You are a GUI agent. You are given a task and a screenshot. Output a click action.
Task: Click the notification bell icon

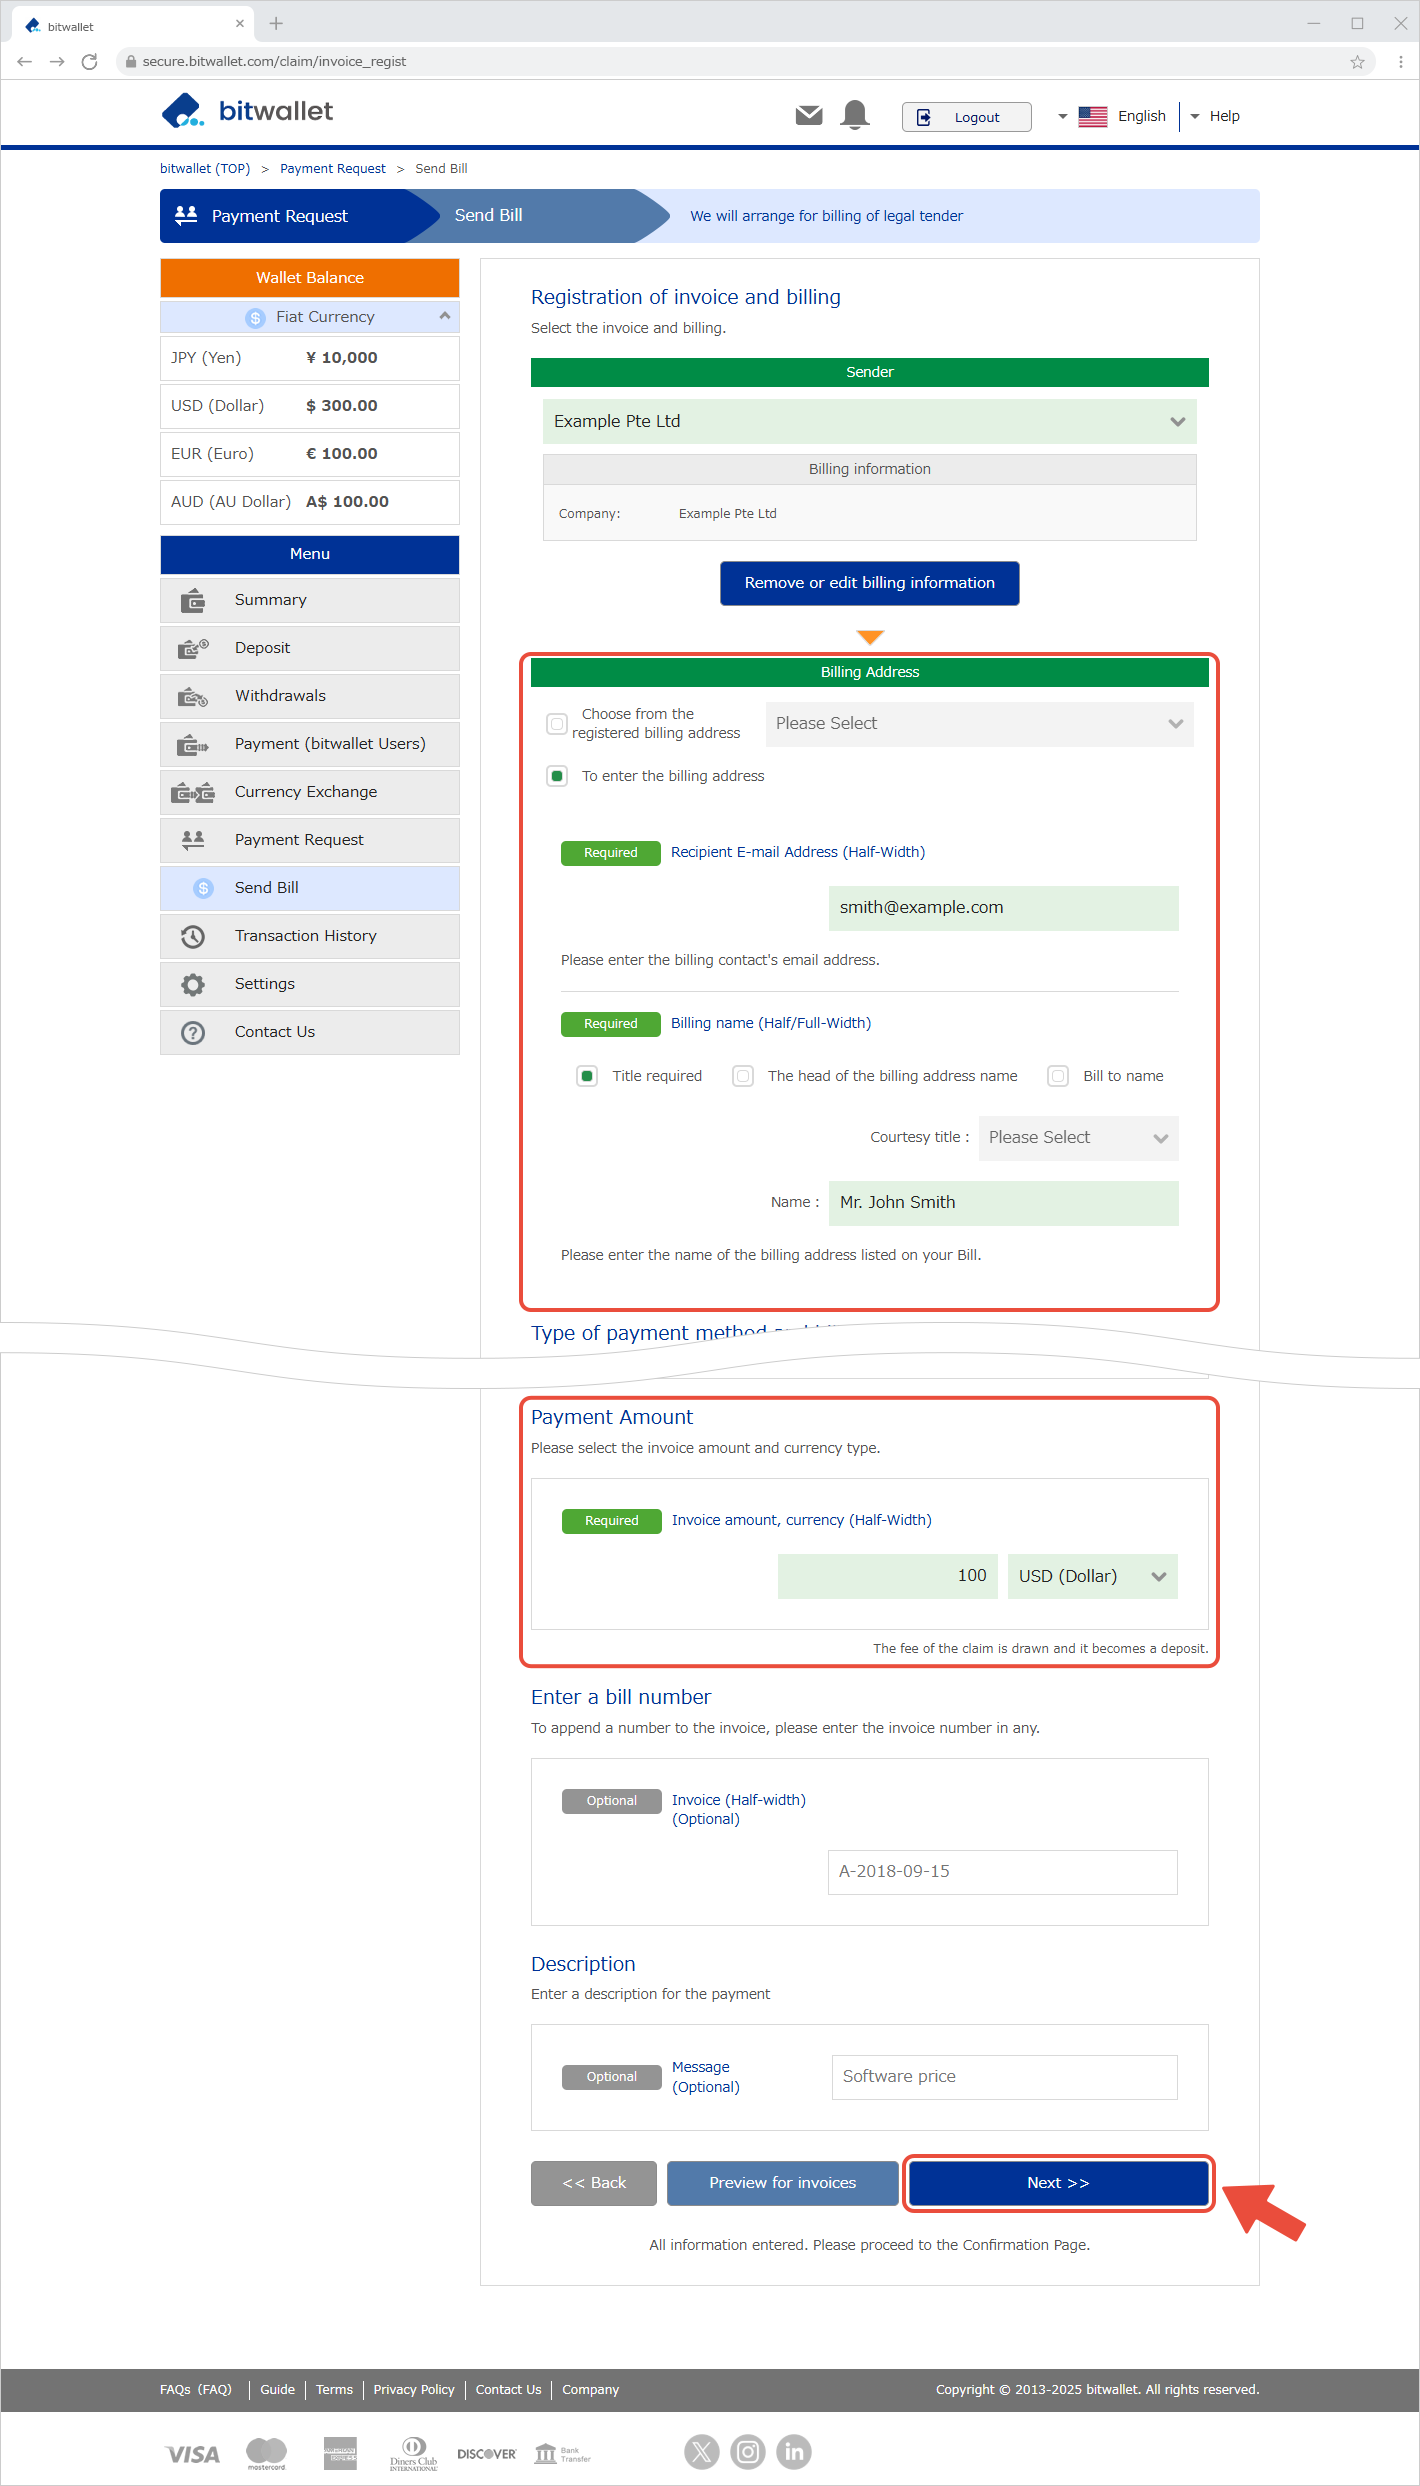click(x=855, y=116)
